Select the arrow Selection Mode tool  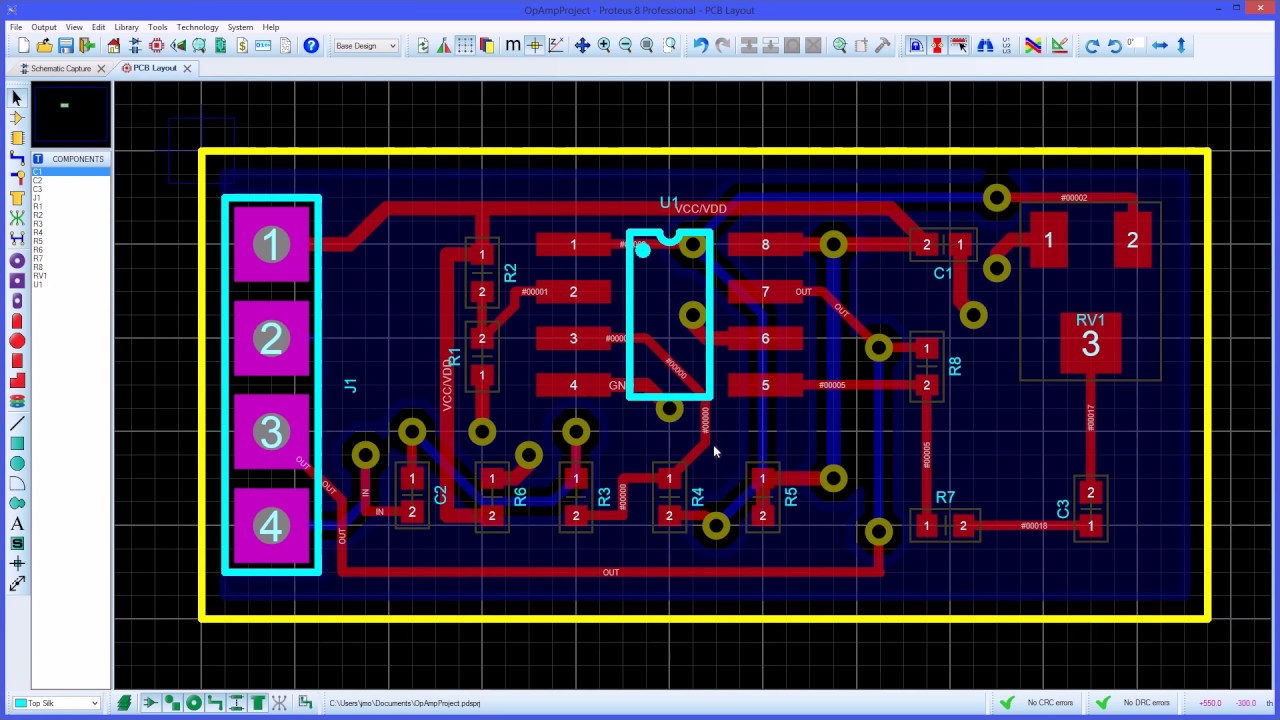[15, 97]
